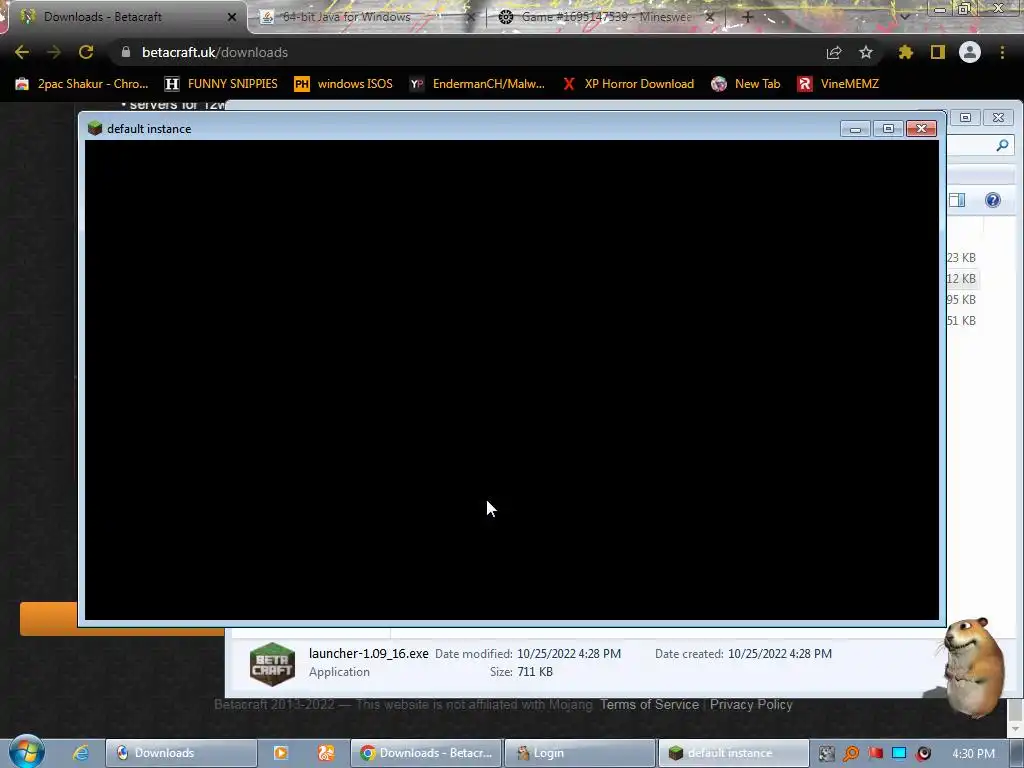
Task: Switch to Login taskbar window
Action: click(580, 753)
